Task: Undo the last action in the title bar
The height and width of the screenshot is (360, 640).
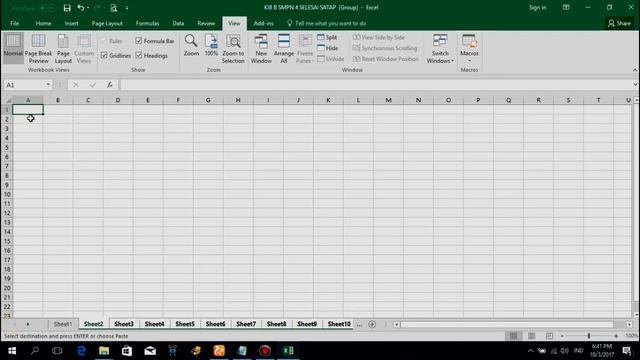Action: click(x=80, y=8)
